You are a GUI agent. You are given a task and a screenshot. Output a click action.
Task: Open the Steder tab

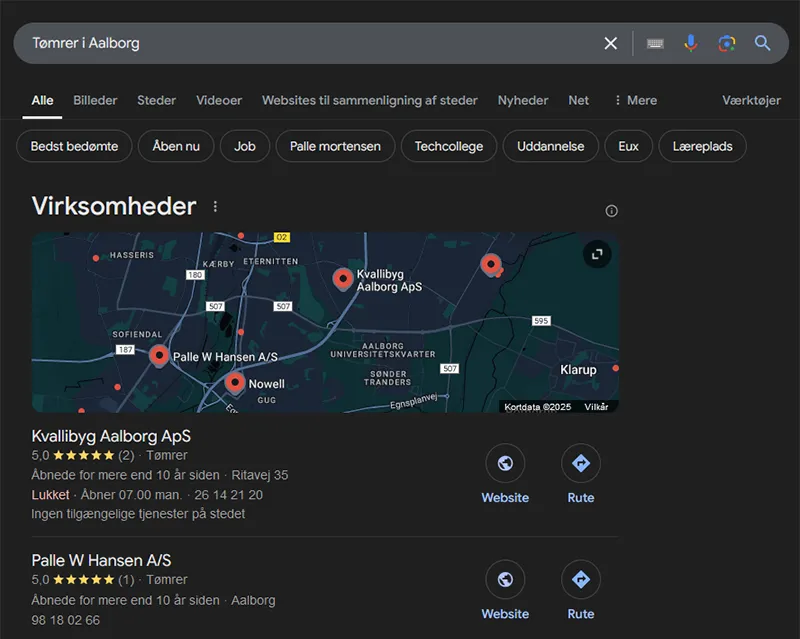157,101
